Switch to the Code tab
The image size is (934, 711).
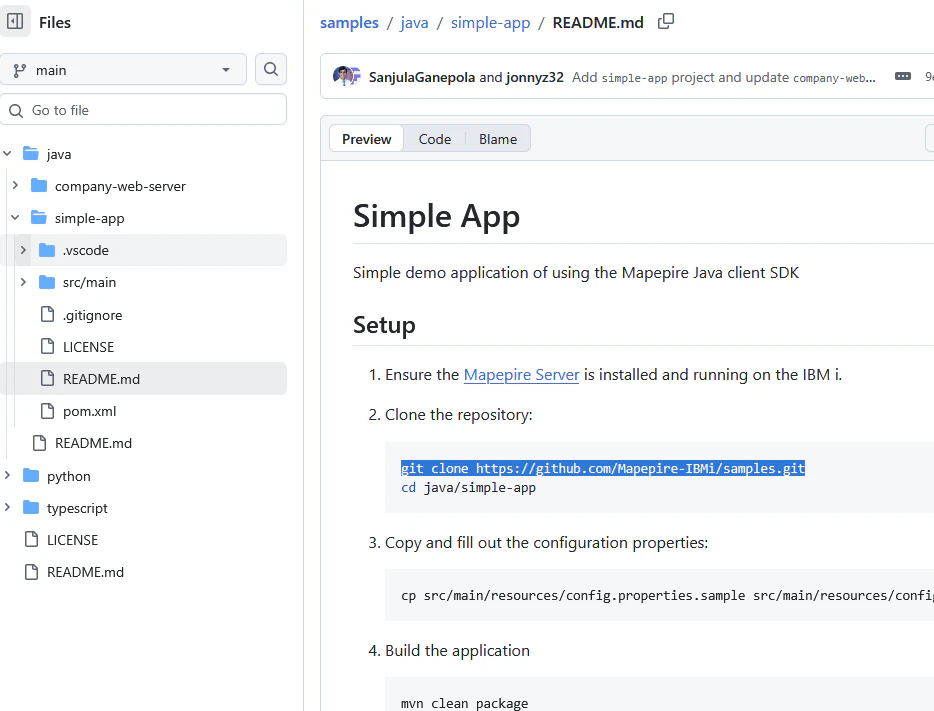pos(435,139)
